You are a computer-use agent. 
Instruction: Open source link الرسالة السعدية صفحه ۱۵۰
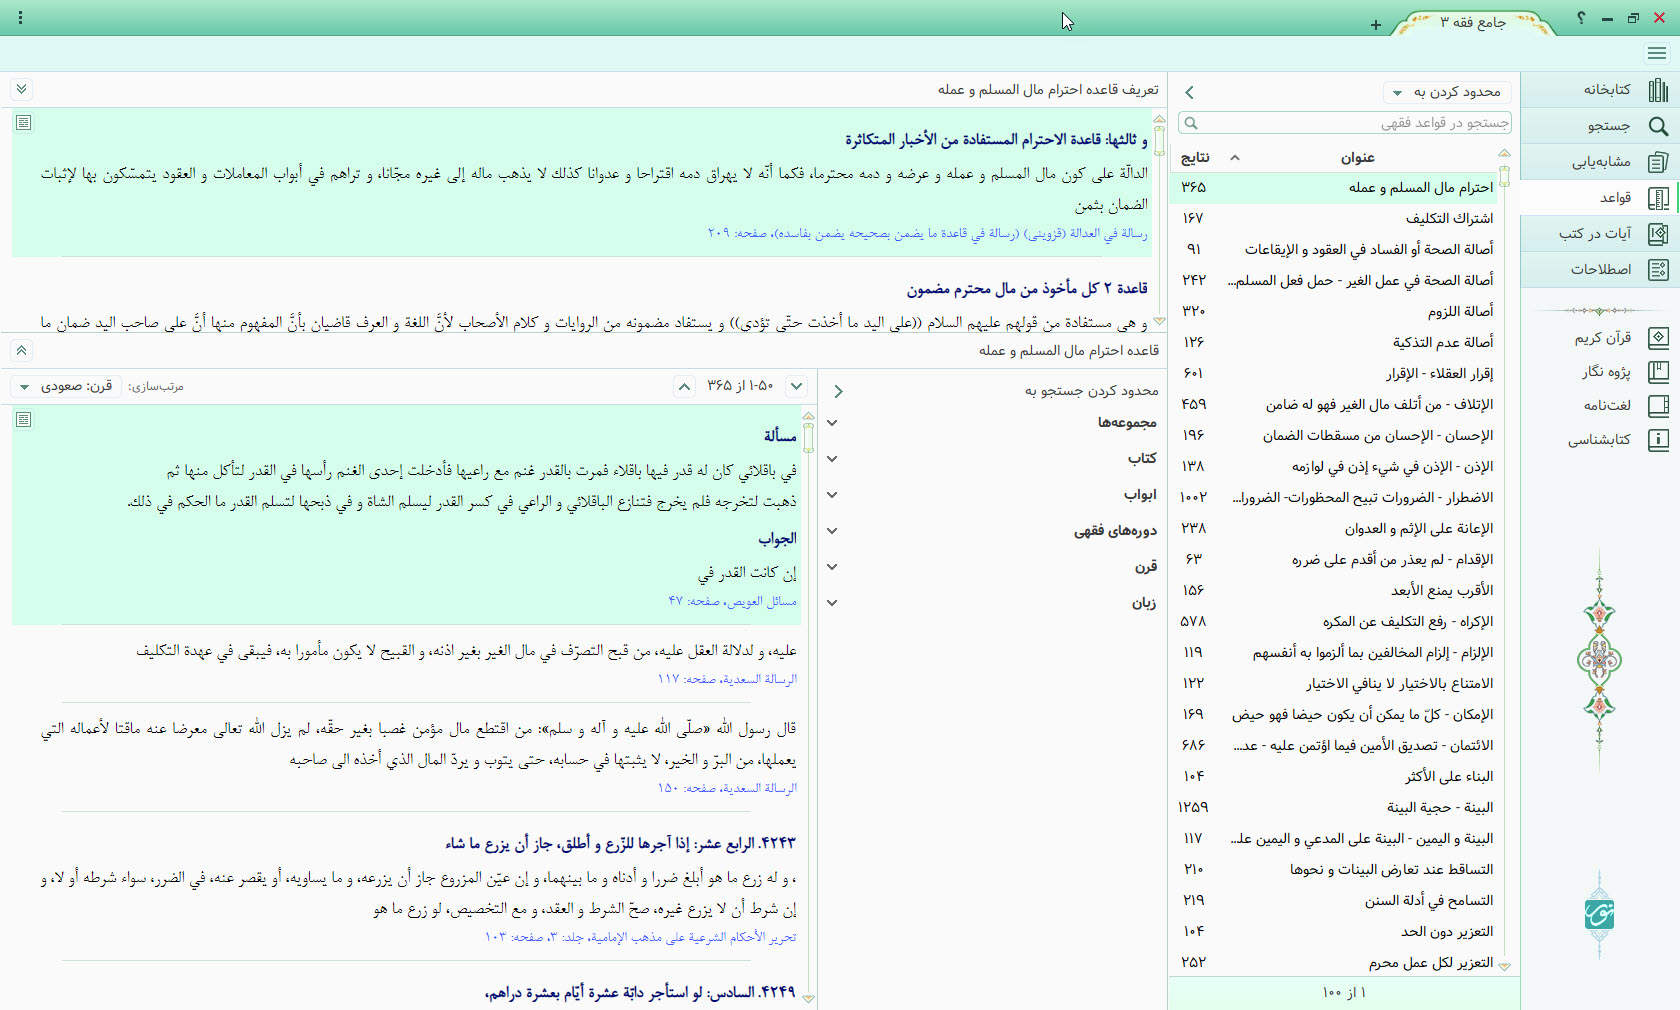(x=727, y=788)
